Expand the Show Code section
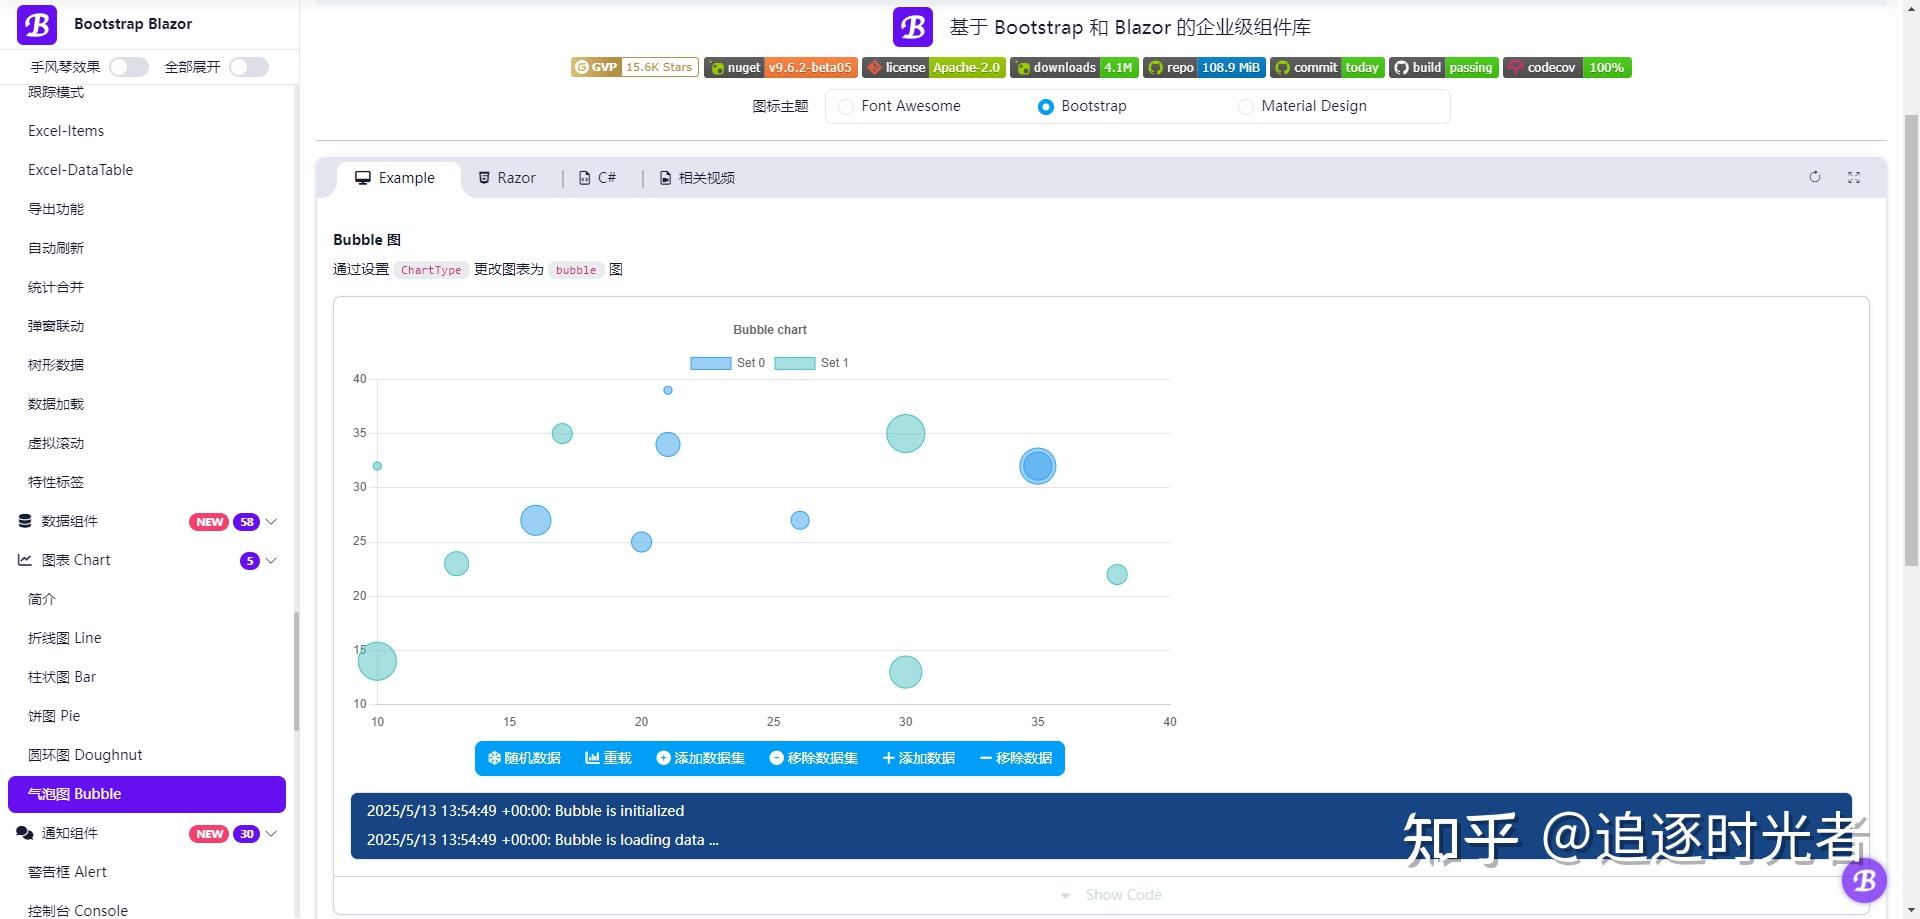Screen dimensions: 1920x919 (x=1111, y=895)
